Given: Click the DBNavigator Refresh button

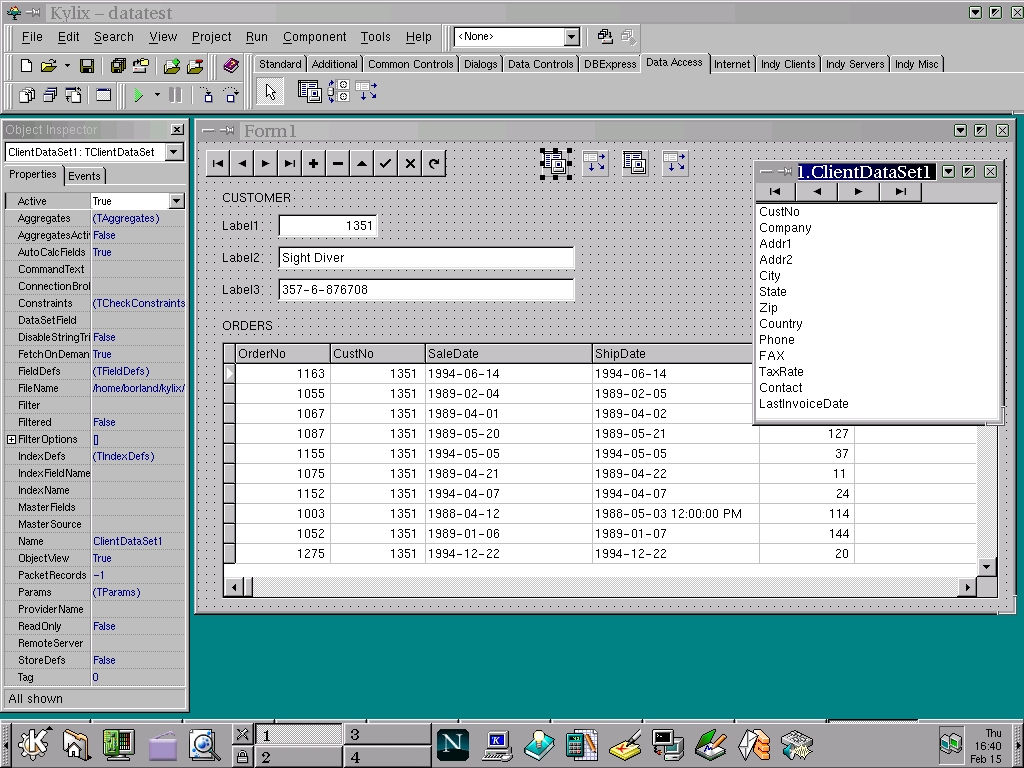Looking at the screenshot, I should pos(434,163).
